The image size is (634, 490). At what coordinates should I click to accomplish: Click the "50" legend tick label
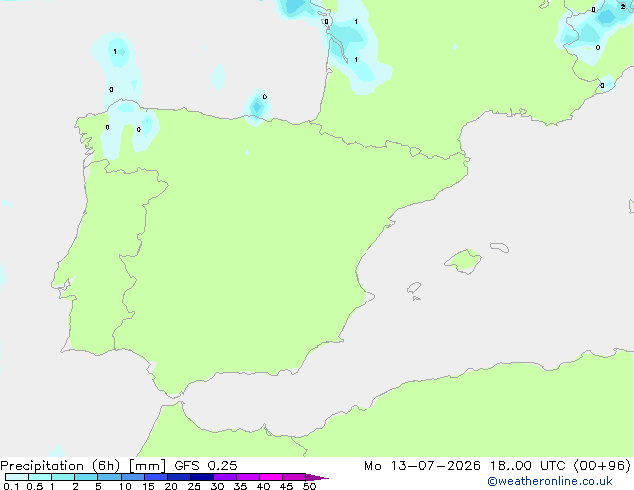pos(309,486)
